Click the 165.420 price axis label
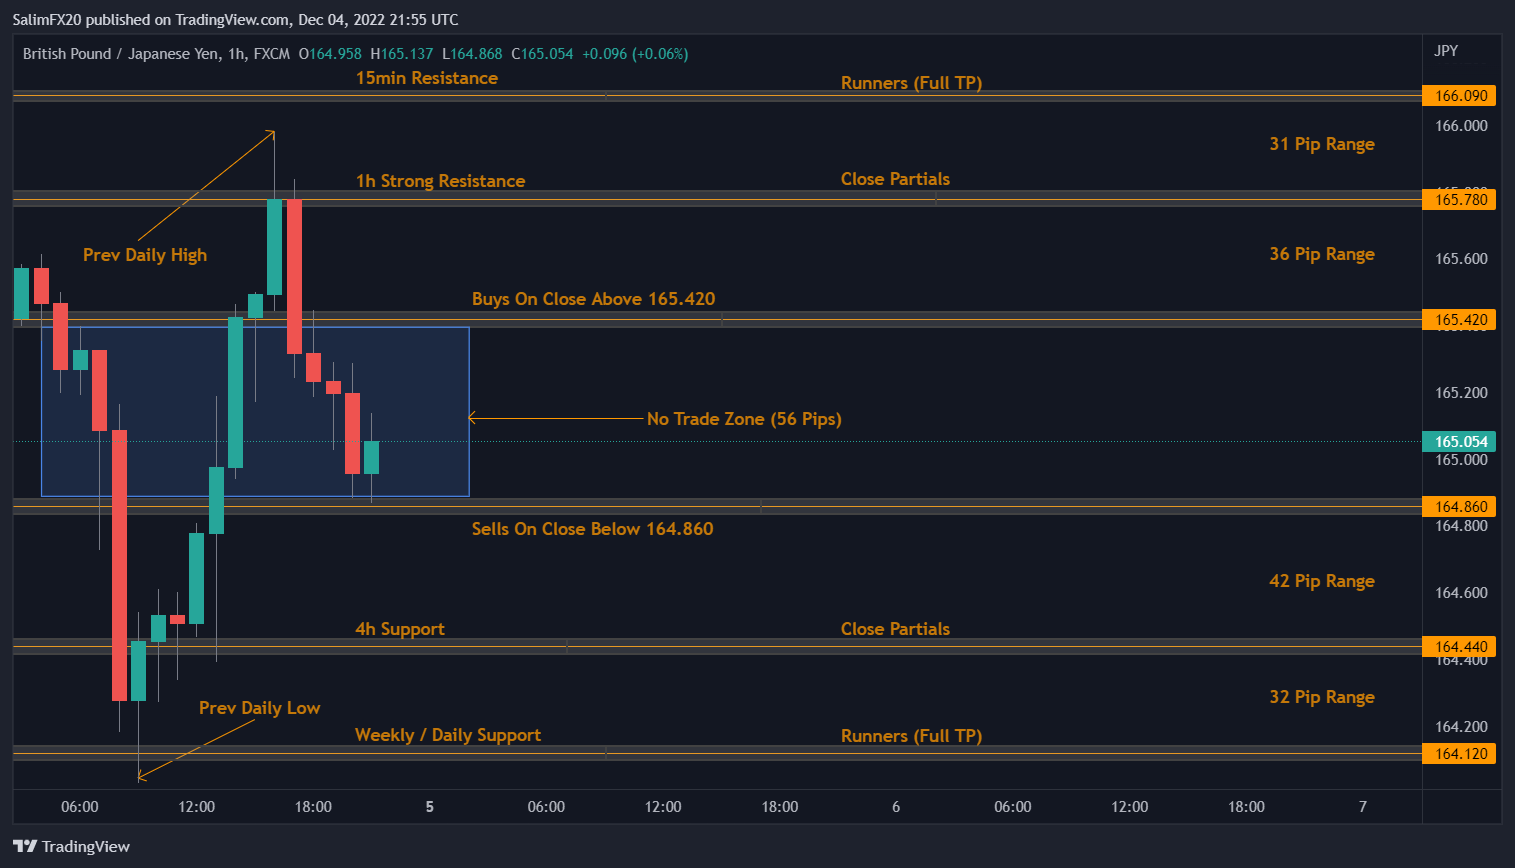The width and height of the screenshot is (1515, 868). tap(1460, 320)
